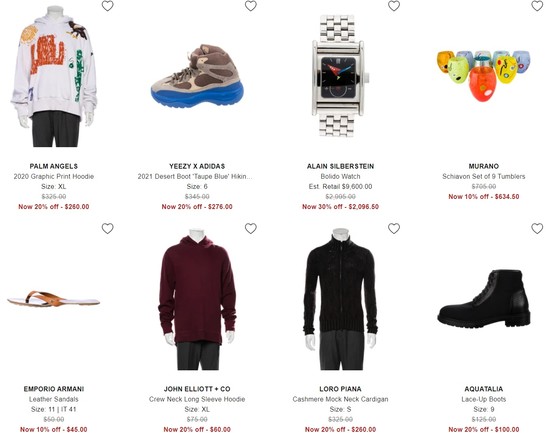This screenshot has width=550, height=433.
Task: Click the PALM ANGELS brand link
Action: 54,166
